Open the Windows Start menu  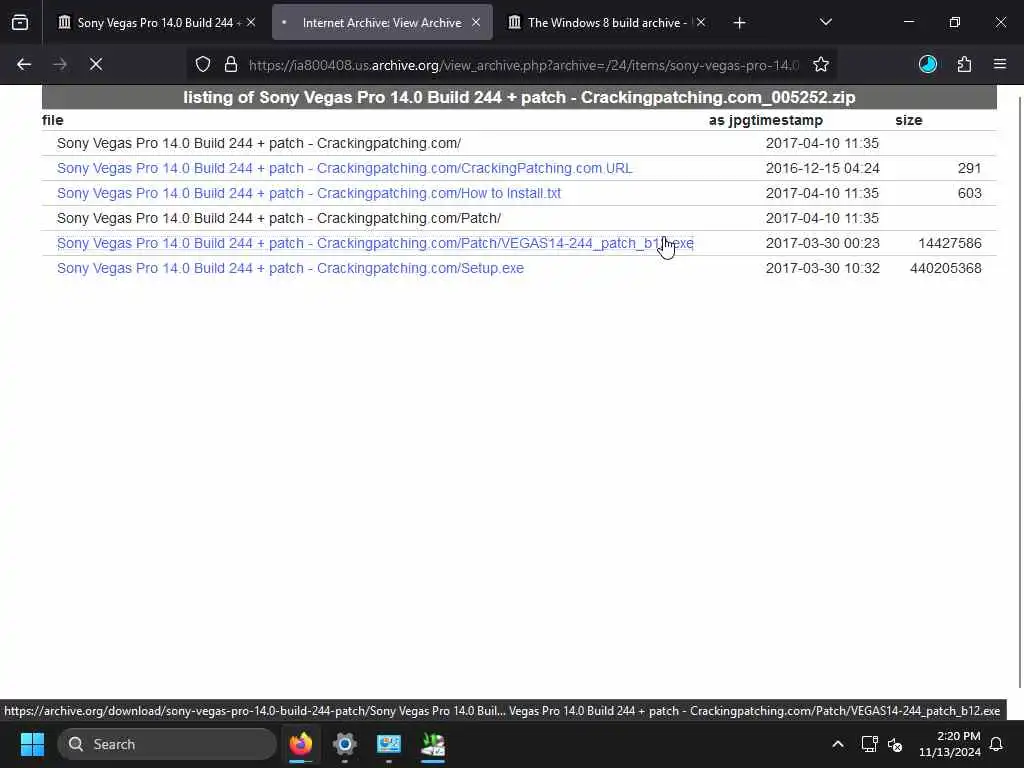pos(32,744)
